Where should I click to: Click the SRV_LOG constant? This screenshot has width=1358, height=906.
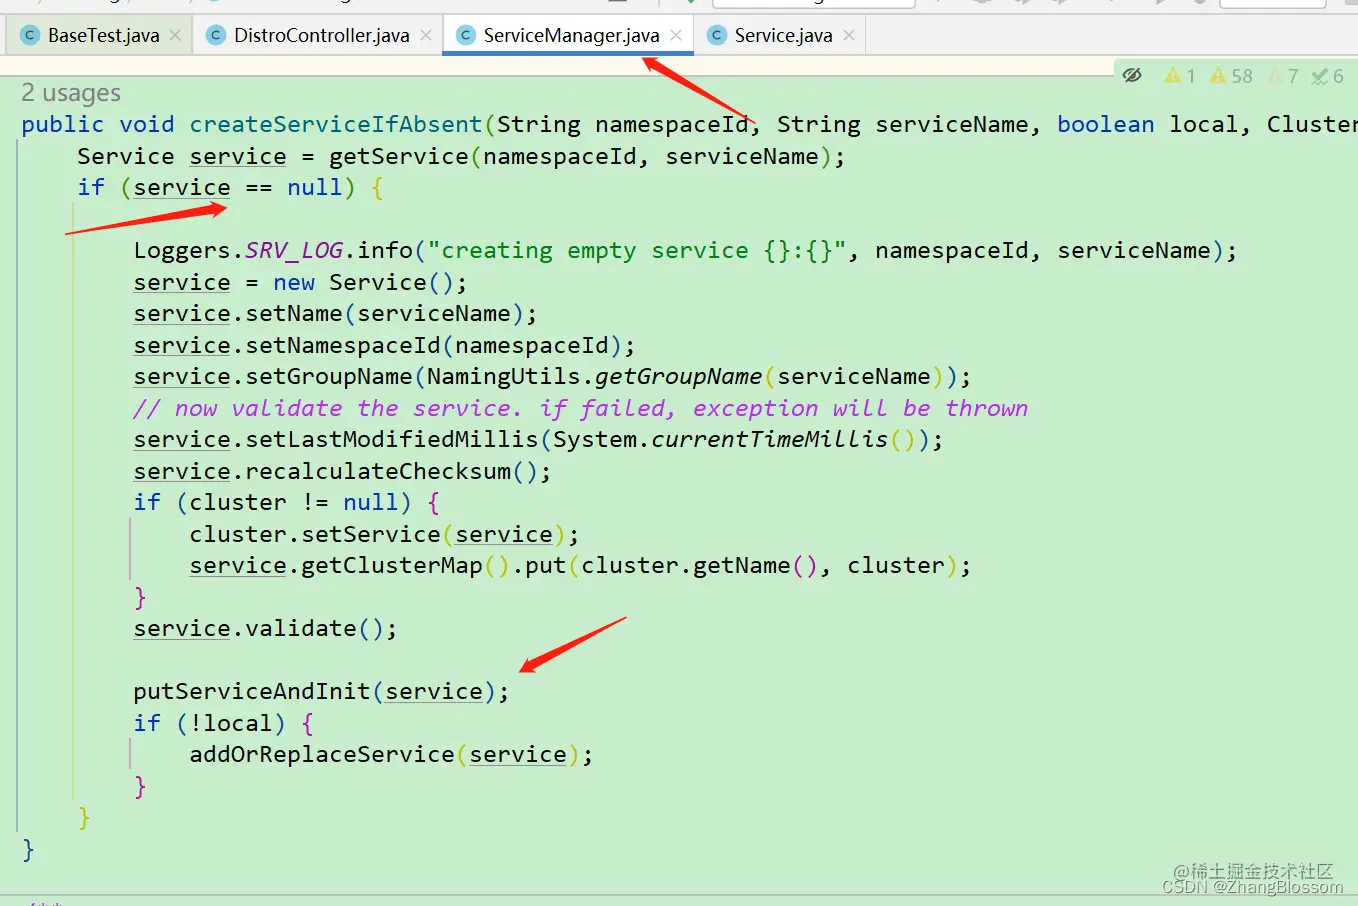click(x=294, y=250)
